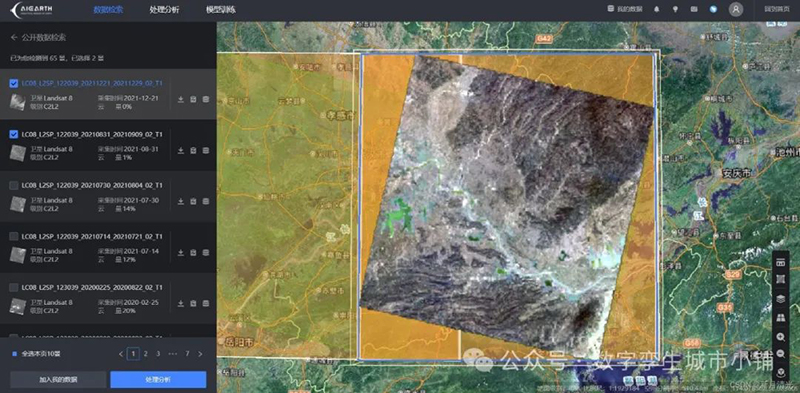This screenshot has height=393, width=800.
Task: Go back using the public data search arrow
Action: (14, 38)
